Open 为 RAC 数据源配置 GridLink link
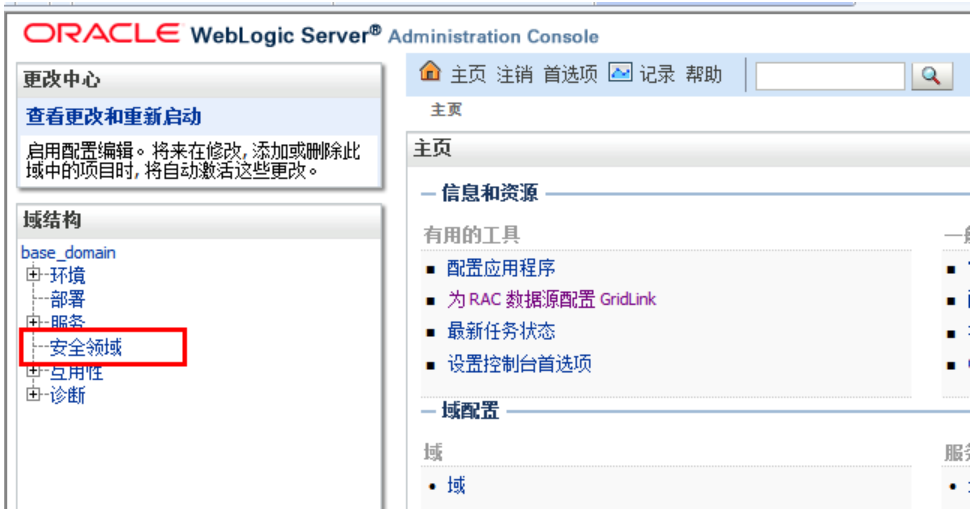 551,300
